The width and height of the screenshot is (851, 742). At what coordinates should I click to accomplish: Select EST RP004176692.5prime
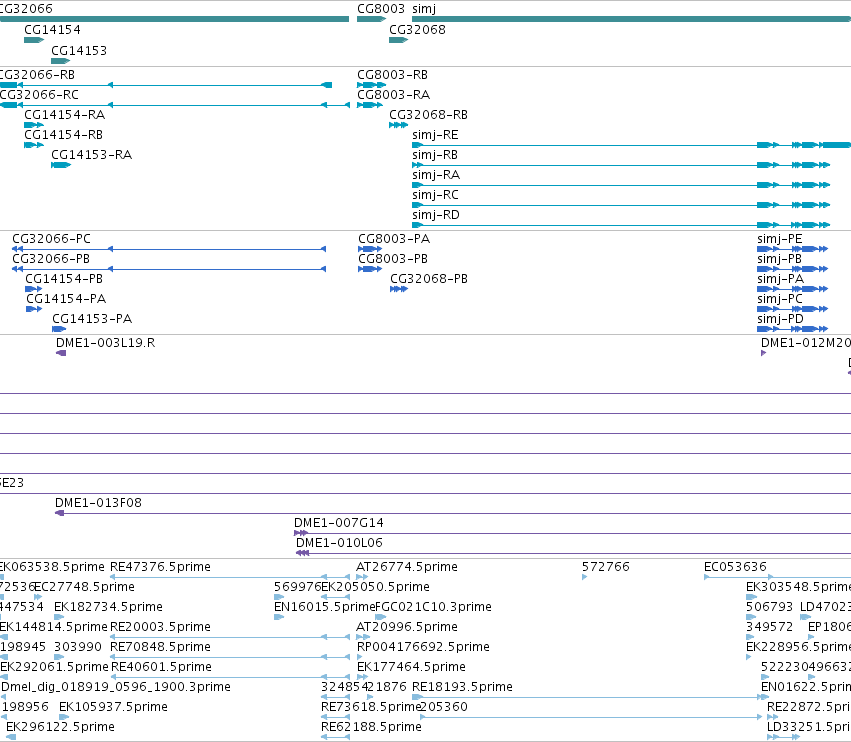tap(423, 648)
